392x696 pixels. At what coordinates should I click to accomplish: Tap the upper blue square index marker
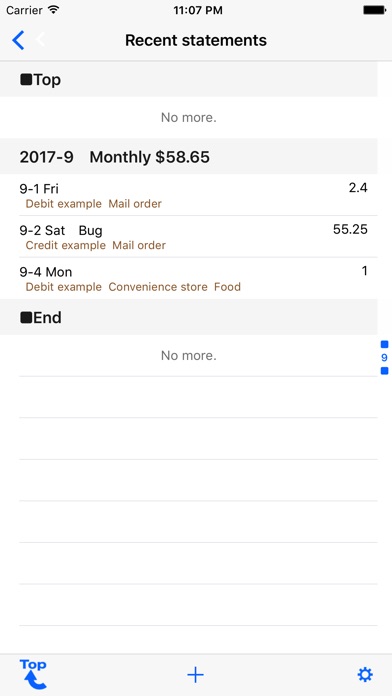pyautogui.click(x=384, y=344)
